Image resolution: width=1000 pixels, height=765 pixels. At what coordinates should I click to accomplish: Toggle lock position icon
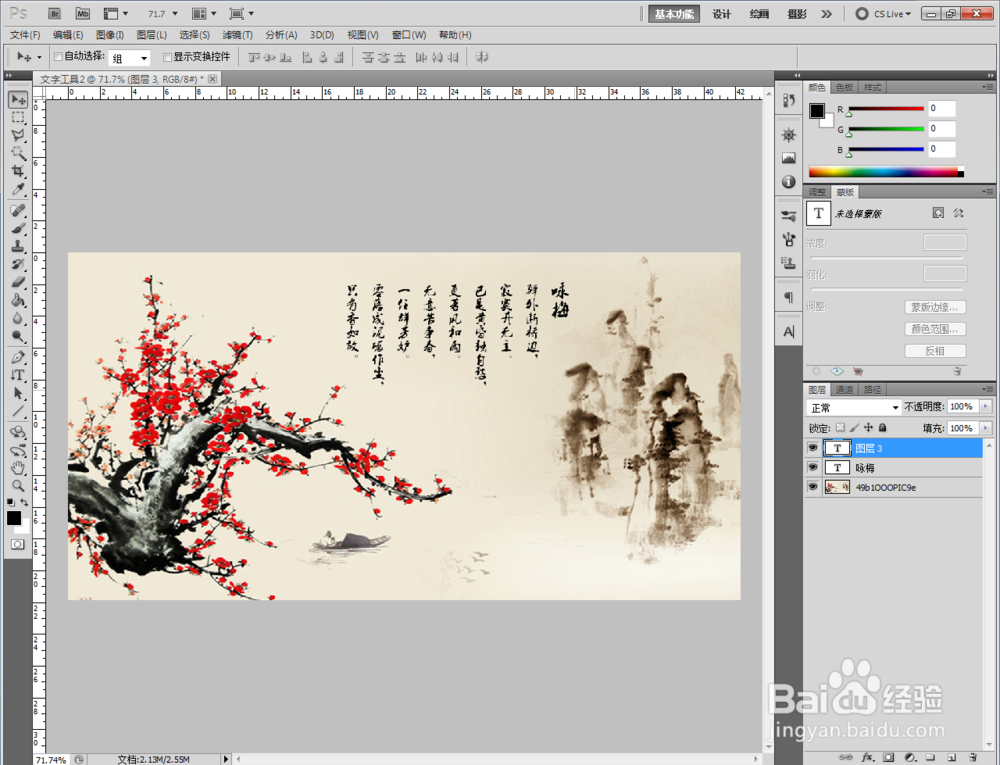coord(869,428)
